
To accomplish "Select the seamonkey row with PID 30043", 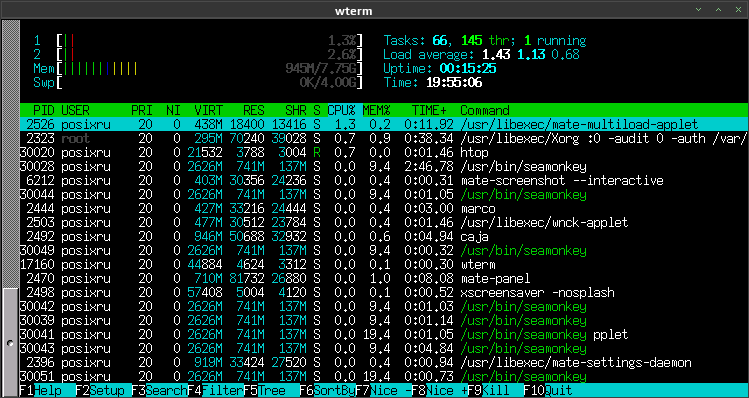I will [x=384, y=348].
